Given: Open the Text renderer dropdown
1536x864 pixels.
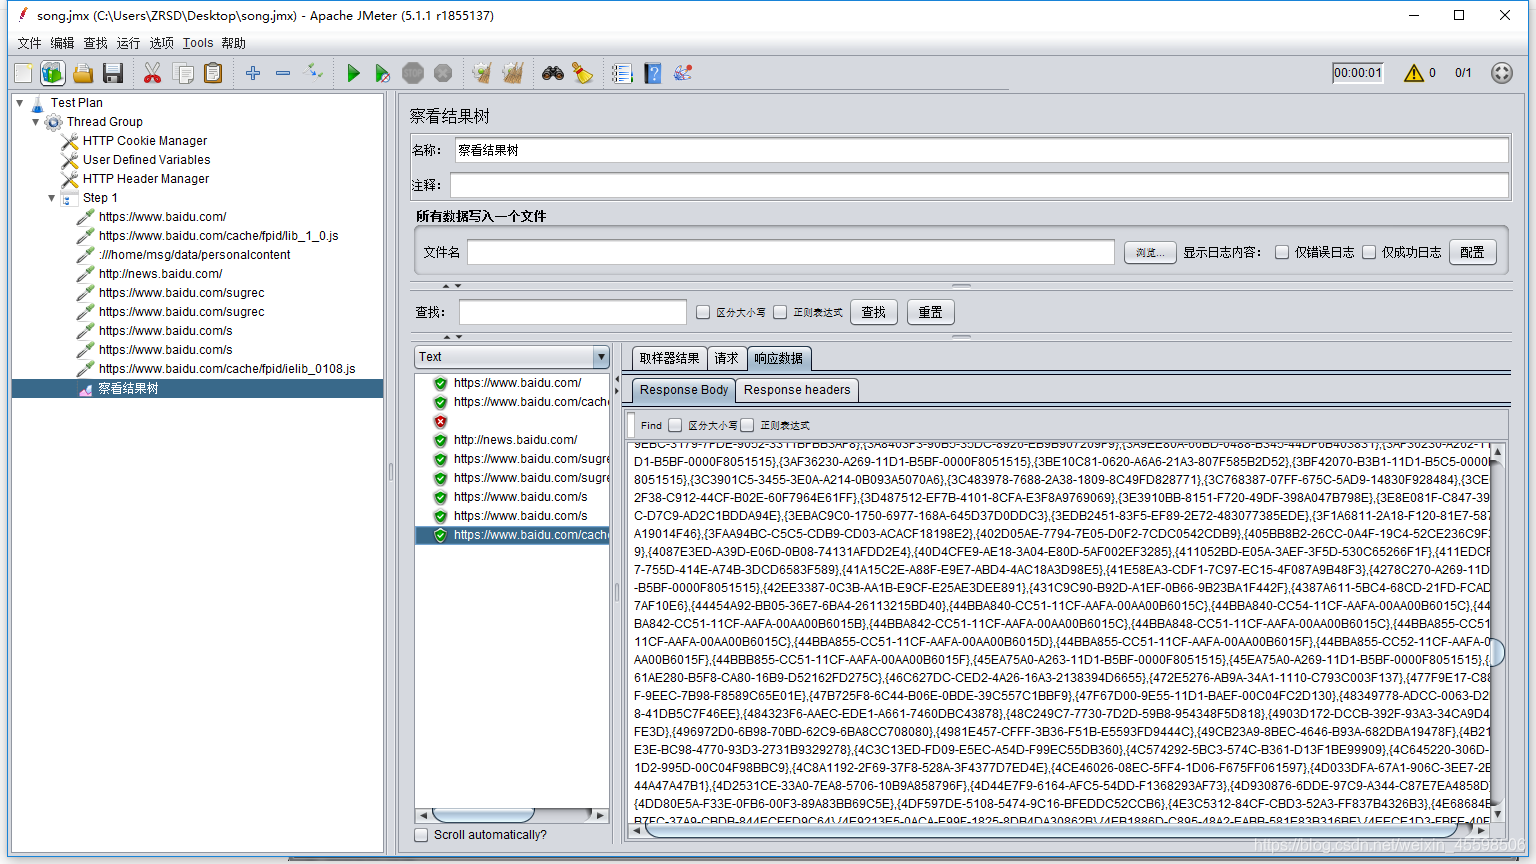Looking at the screenshot, I should pos(601,357).
